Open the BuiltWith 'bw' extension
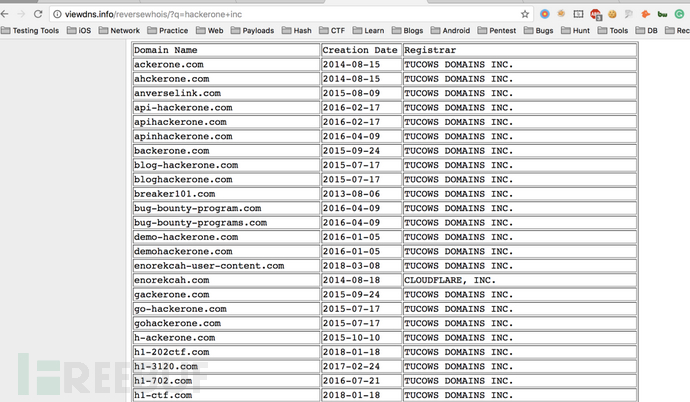 click(662, 14)
